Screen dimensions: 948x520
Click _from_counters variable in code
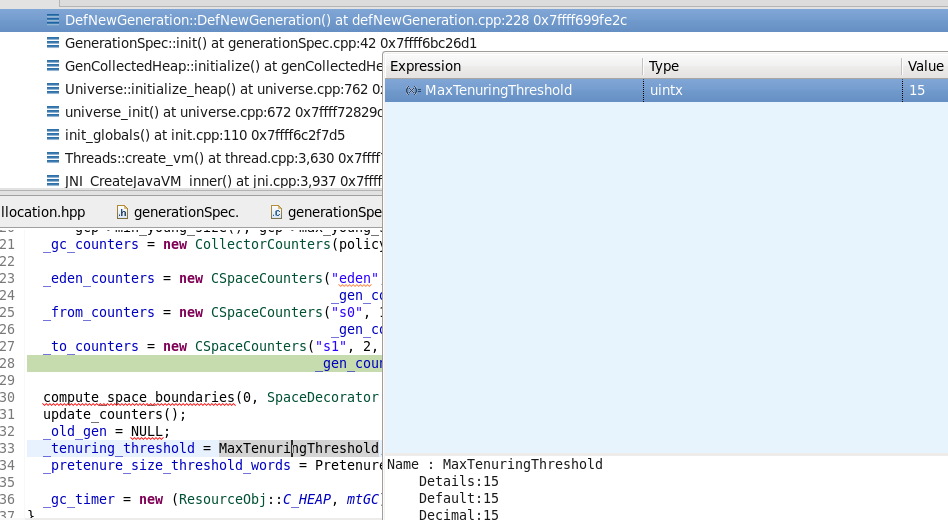(99, 312)
